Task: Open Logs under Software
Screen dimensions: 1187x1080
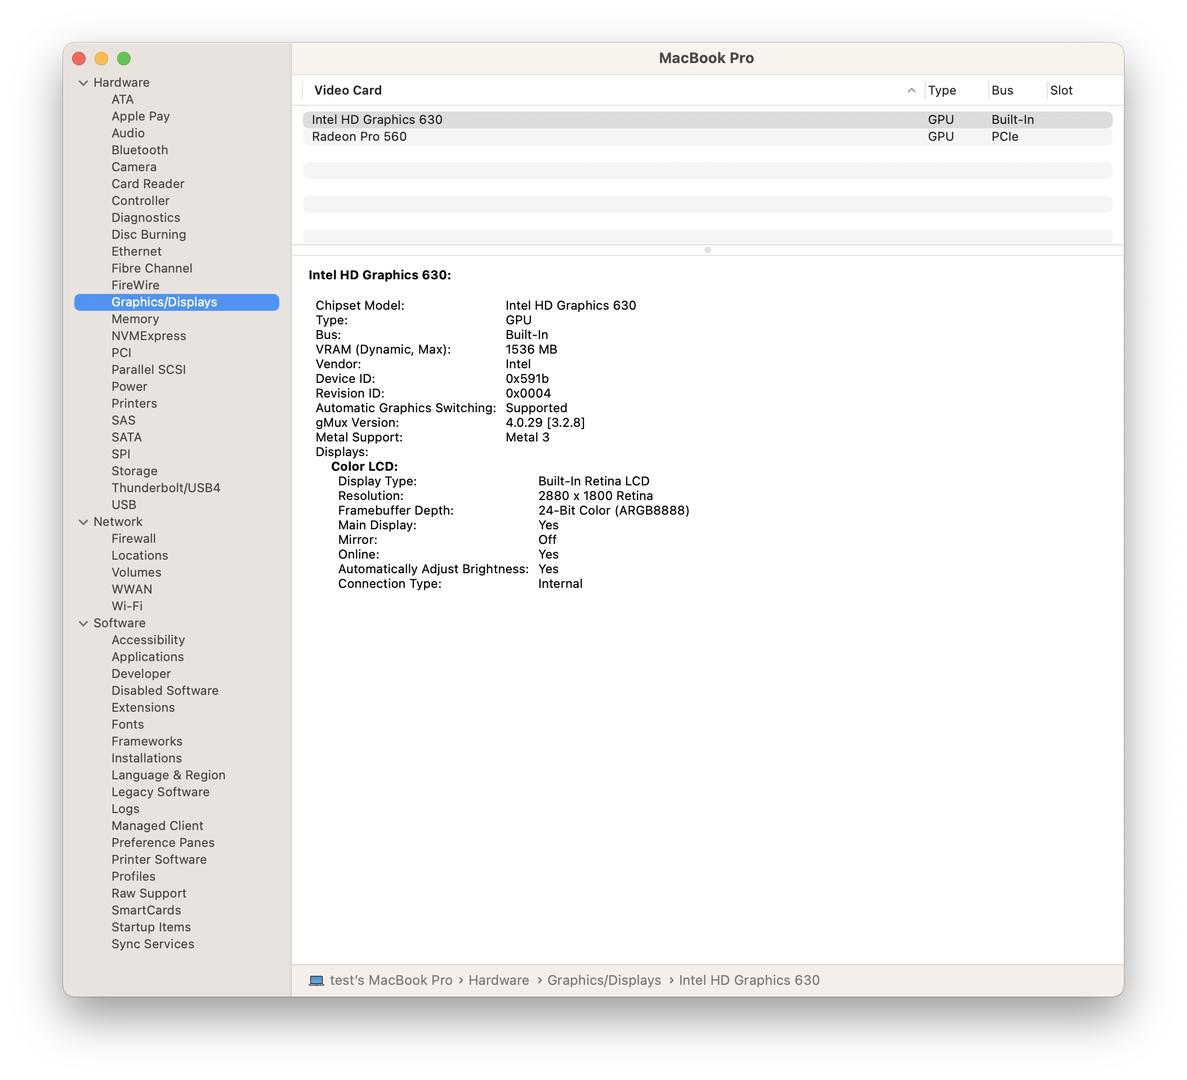Action: point(125,809)
